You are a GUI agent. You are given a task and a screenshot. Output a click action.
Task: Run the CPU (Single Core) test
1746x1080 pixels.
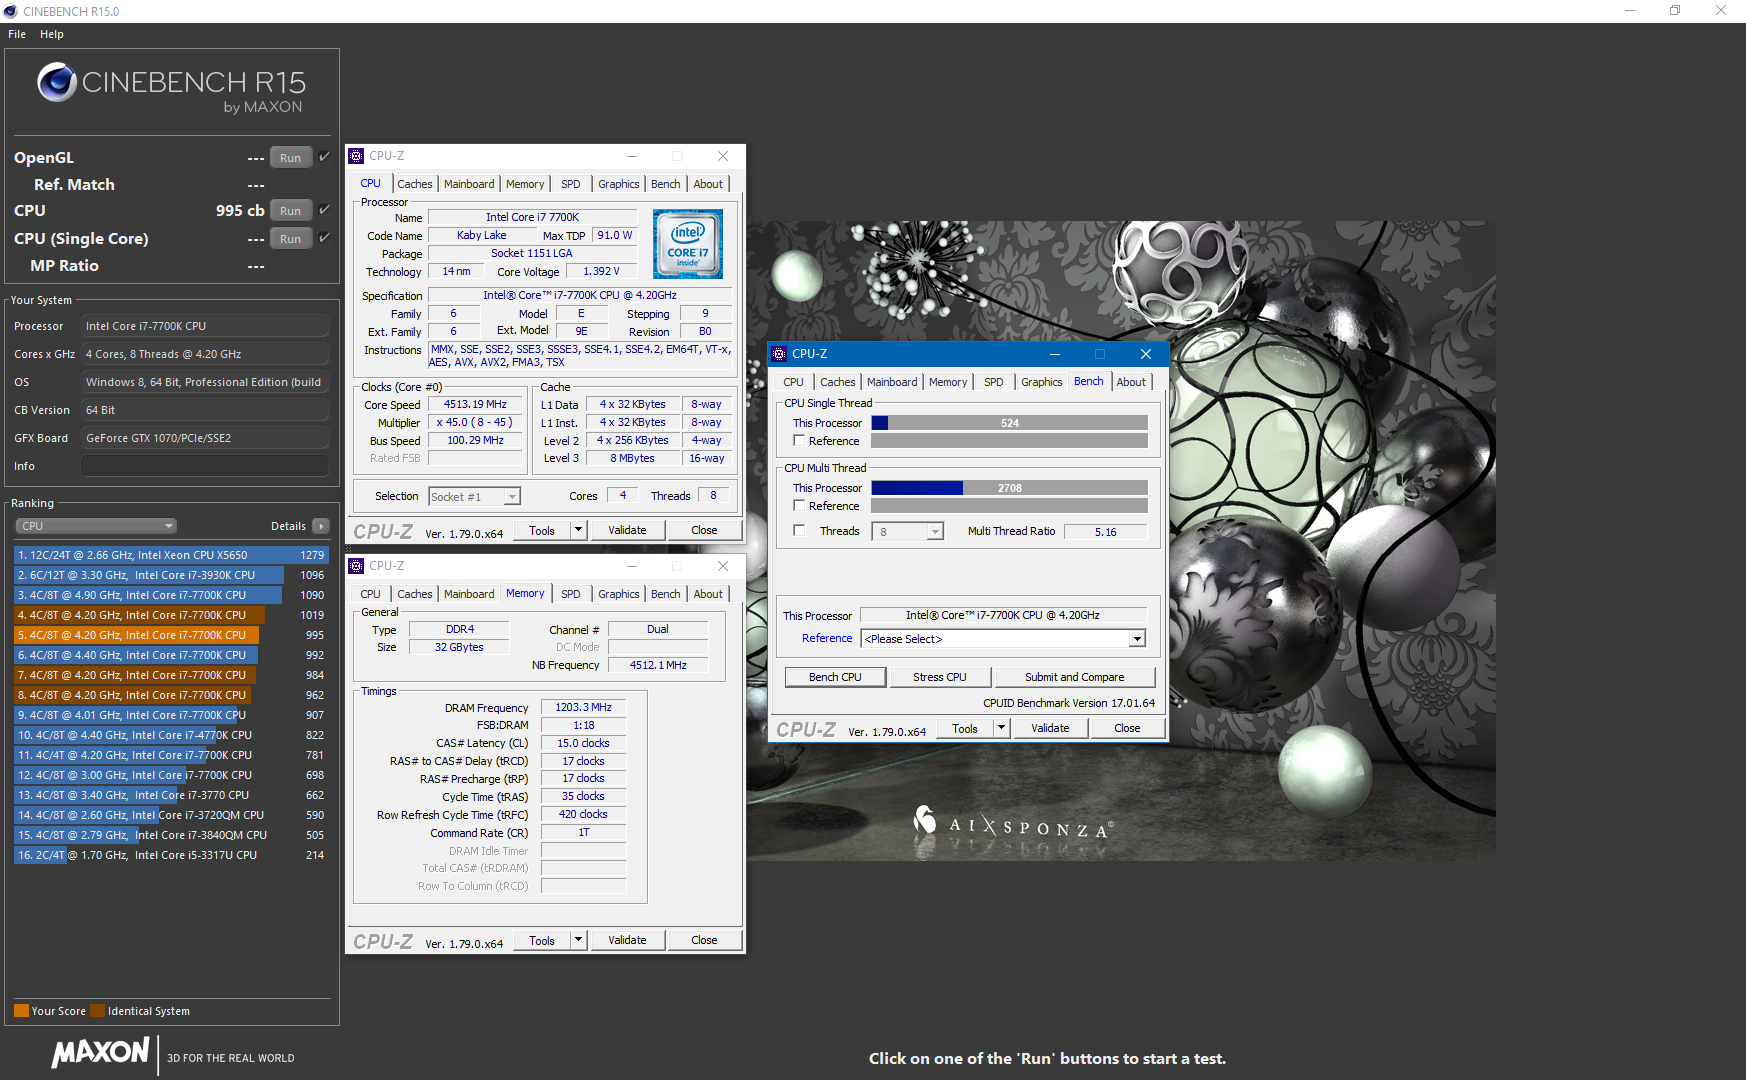291,239
